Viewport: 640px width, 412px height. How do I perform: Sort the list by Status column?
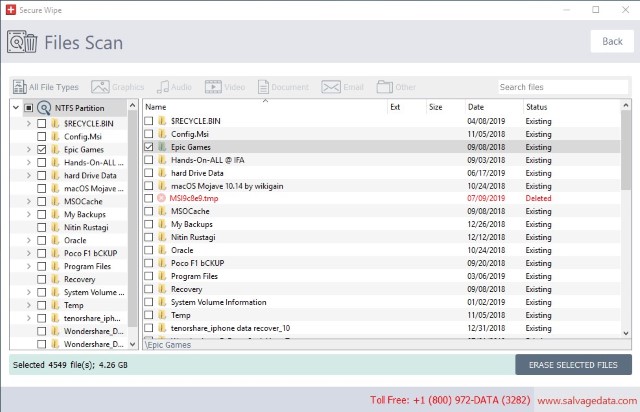(x=537, y=106)
